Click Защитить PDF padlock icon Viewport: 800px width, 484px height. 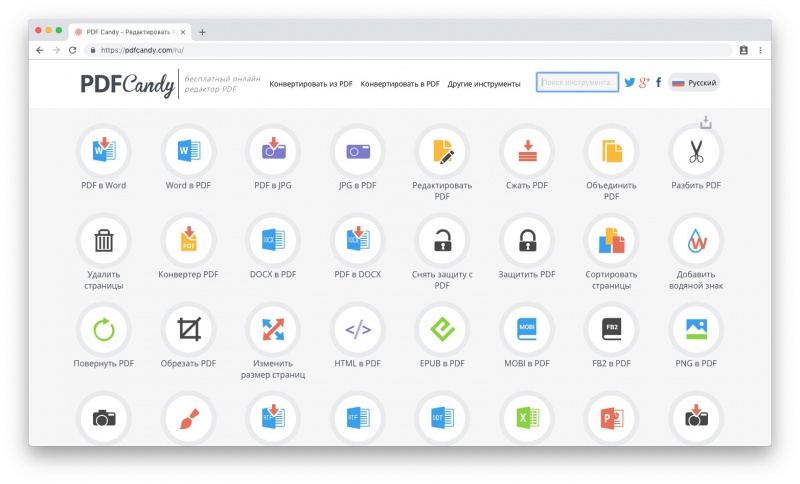527,240
